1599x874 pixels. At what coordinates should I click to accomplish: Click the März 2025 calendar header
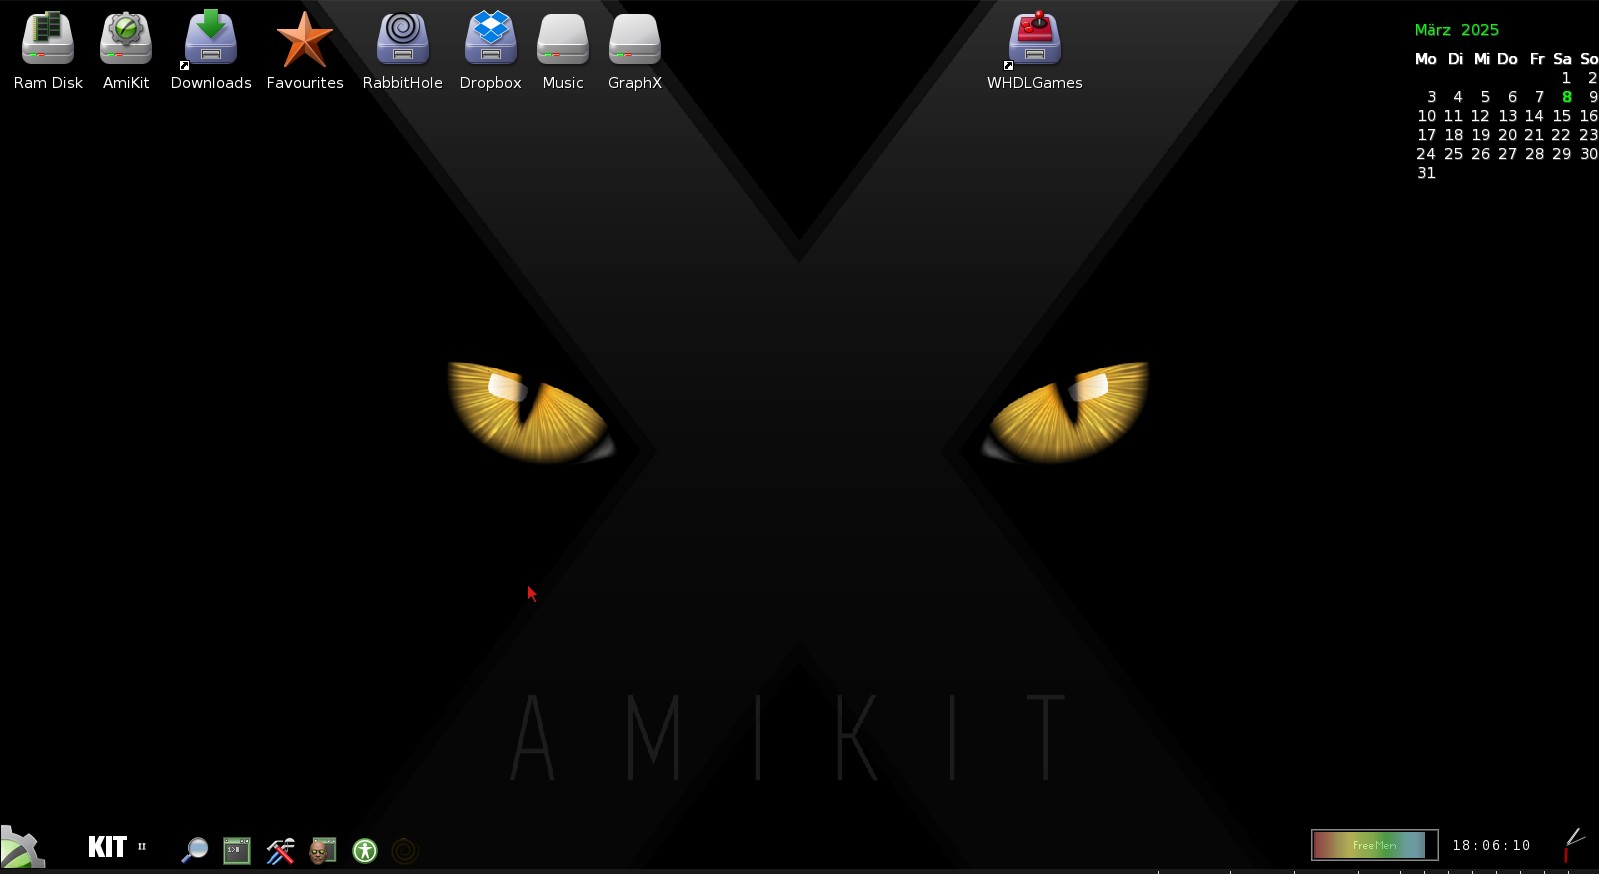(1457, 30)
